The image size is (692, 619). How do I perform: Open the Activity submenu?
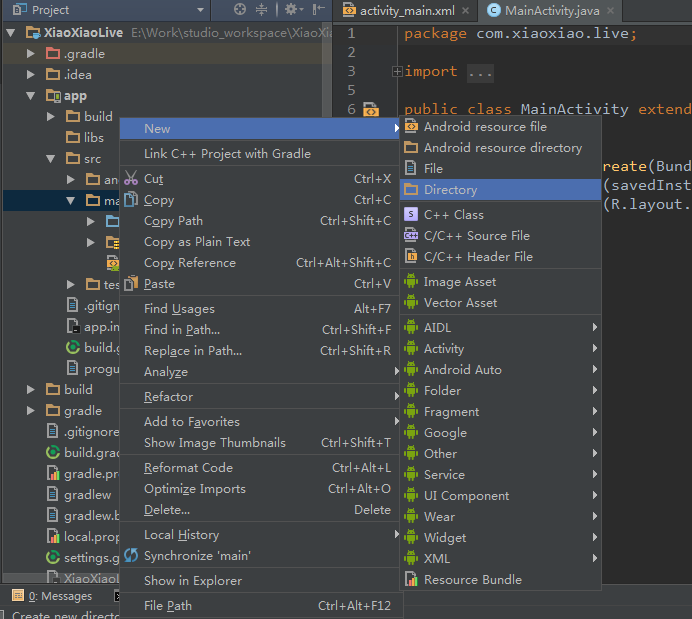[500, 349]
